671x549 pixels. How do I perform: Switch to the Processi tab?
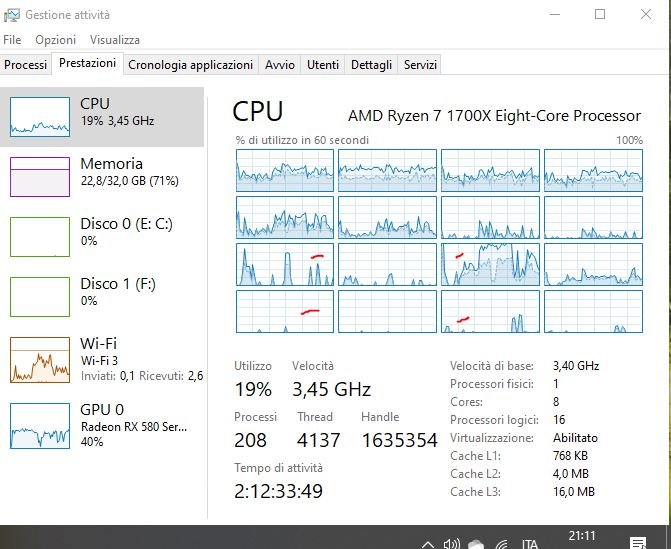[x=26, y=65]
